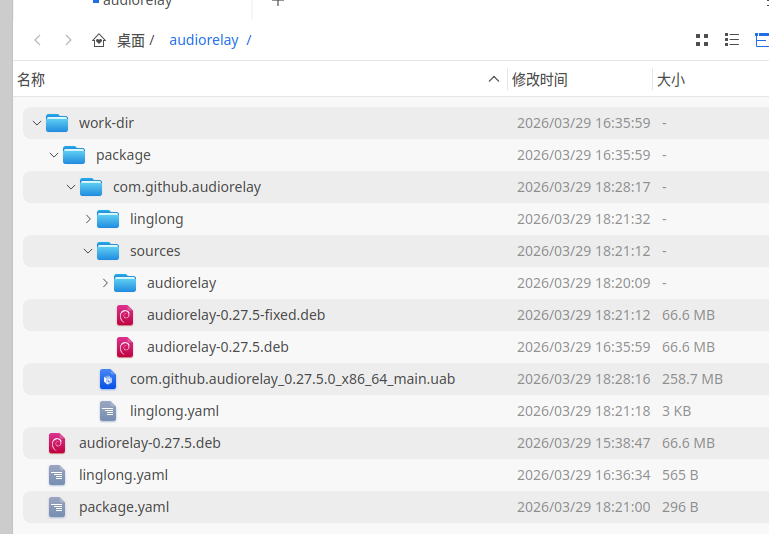Expand the linglong folder
This screenshot has width=769, height=534.
88,219
